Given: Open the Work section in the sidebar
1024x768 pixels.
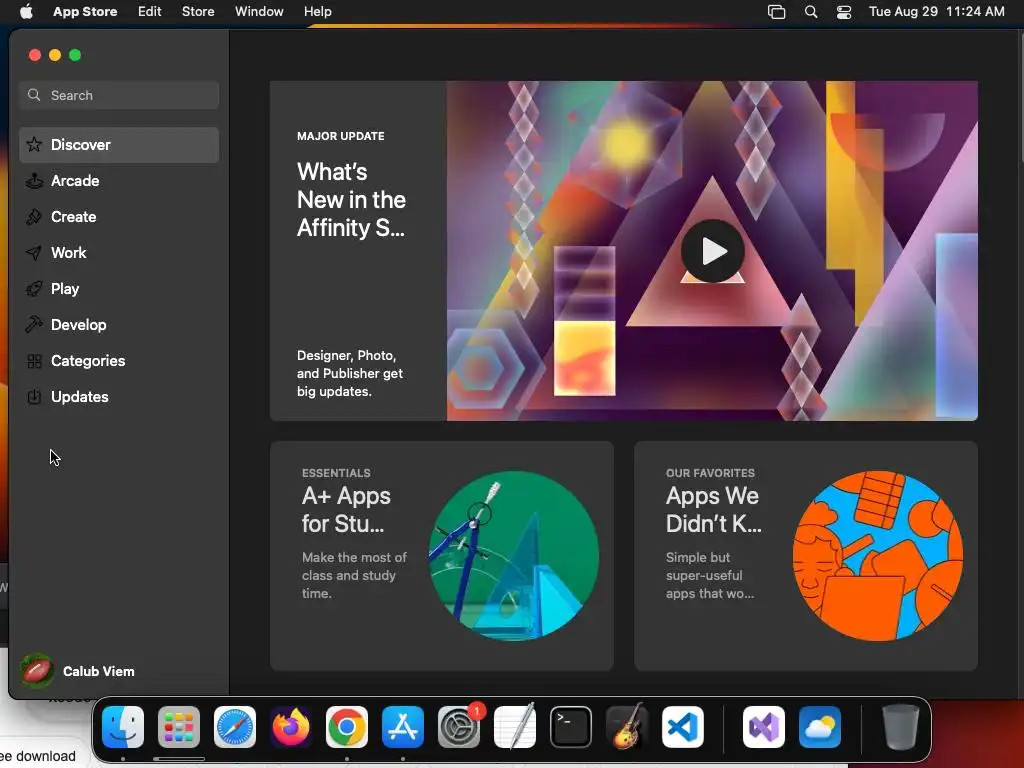Looking at the screenshot, I should [x=119, y=253].
